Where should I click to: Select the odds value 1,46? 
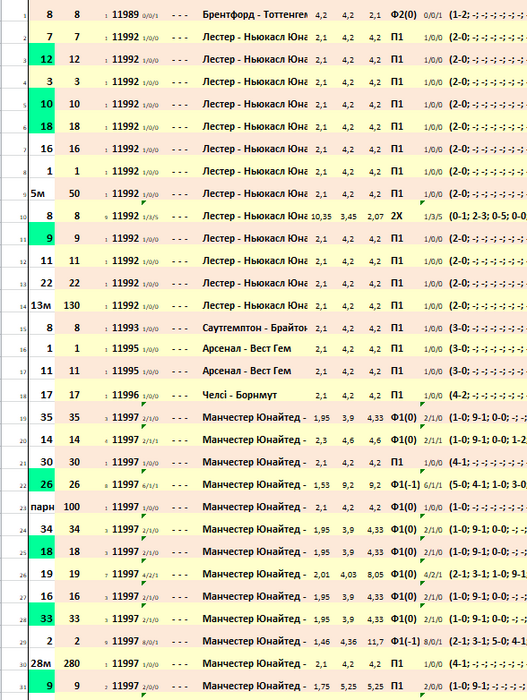coord(321,642)
